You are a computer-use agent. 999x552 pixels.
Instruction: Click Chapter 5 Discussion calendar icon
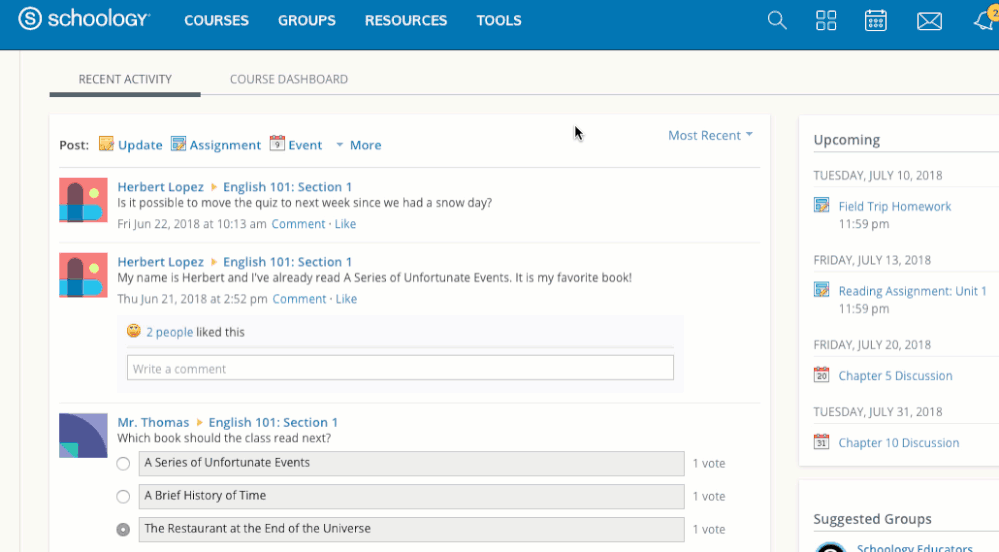click(821, 374)
